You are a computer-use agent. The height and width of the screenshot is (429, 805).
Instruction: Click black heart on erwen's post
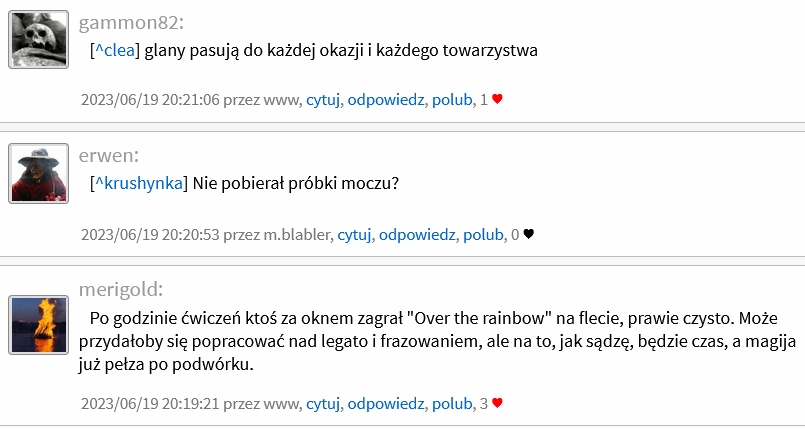coord(529,235)
